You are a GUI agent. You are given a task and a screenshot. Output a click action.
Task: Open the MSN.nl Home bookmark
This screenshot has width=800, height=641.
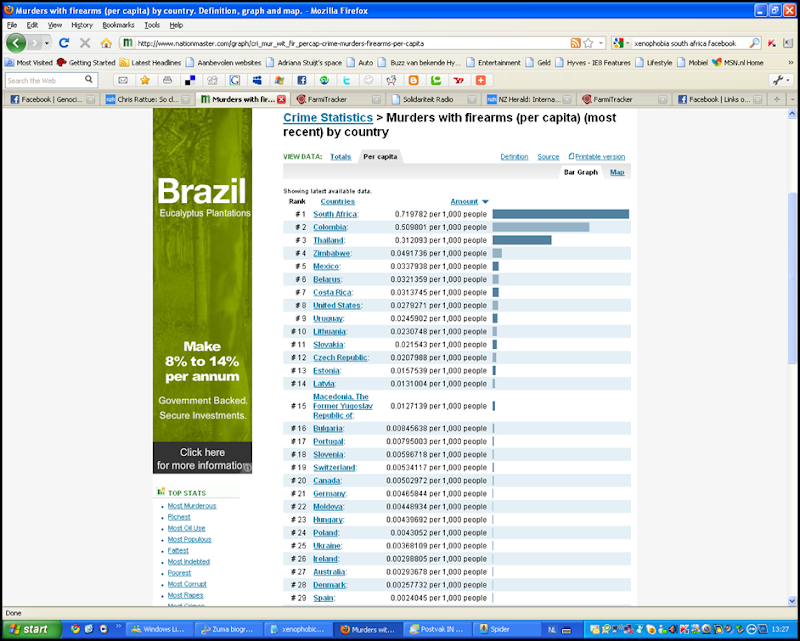(x=738, y=63)
